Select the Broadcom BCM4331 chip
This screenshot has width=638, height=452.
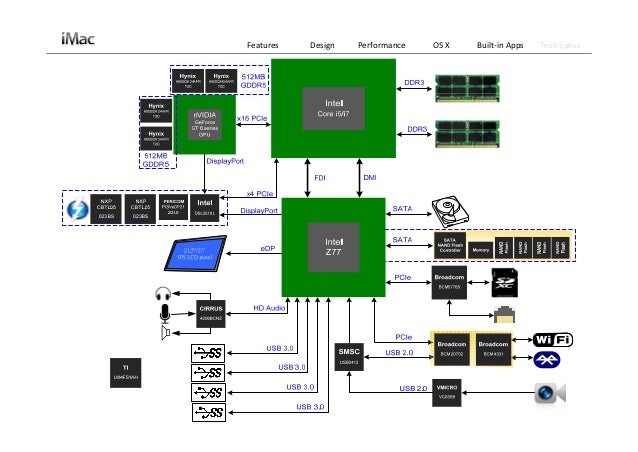tap(493, 349)
